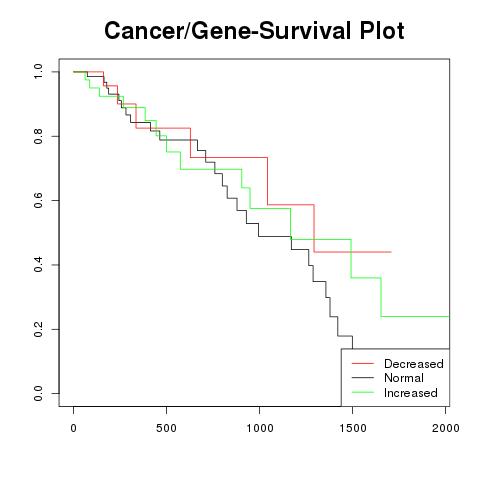Click the 1500 x-axis tick label
480x480 pixels.
click(352, 428)
